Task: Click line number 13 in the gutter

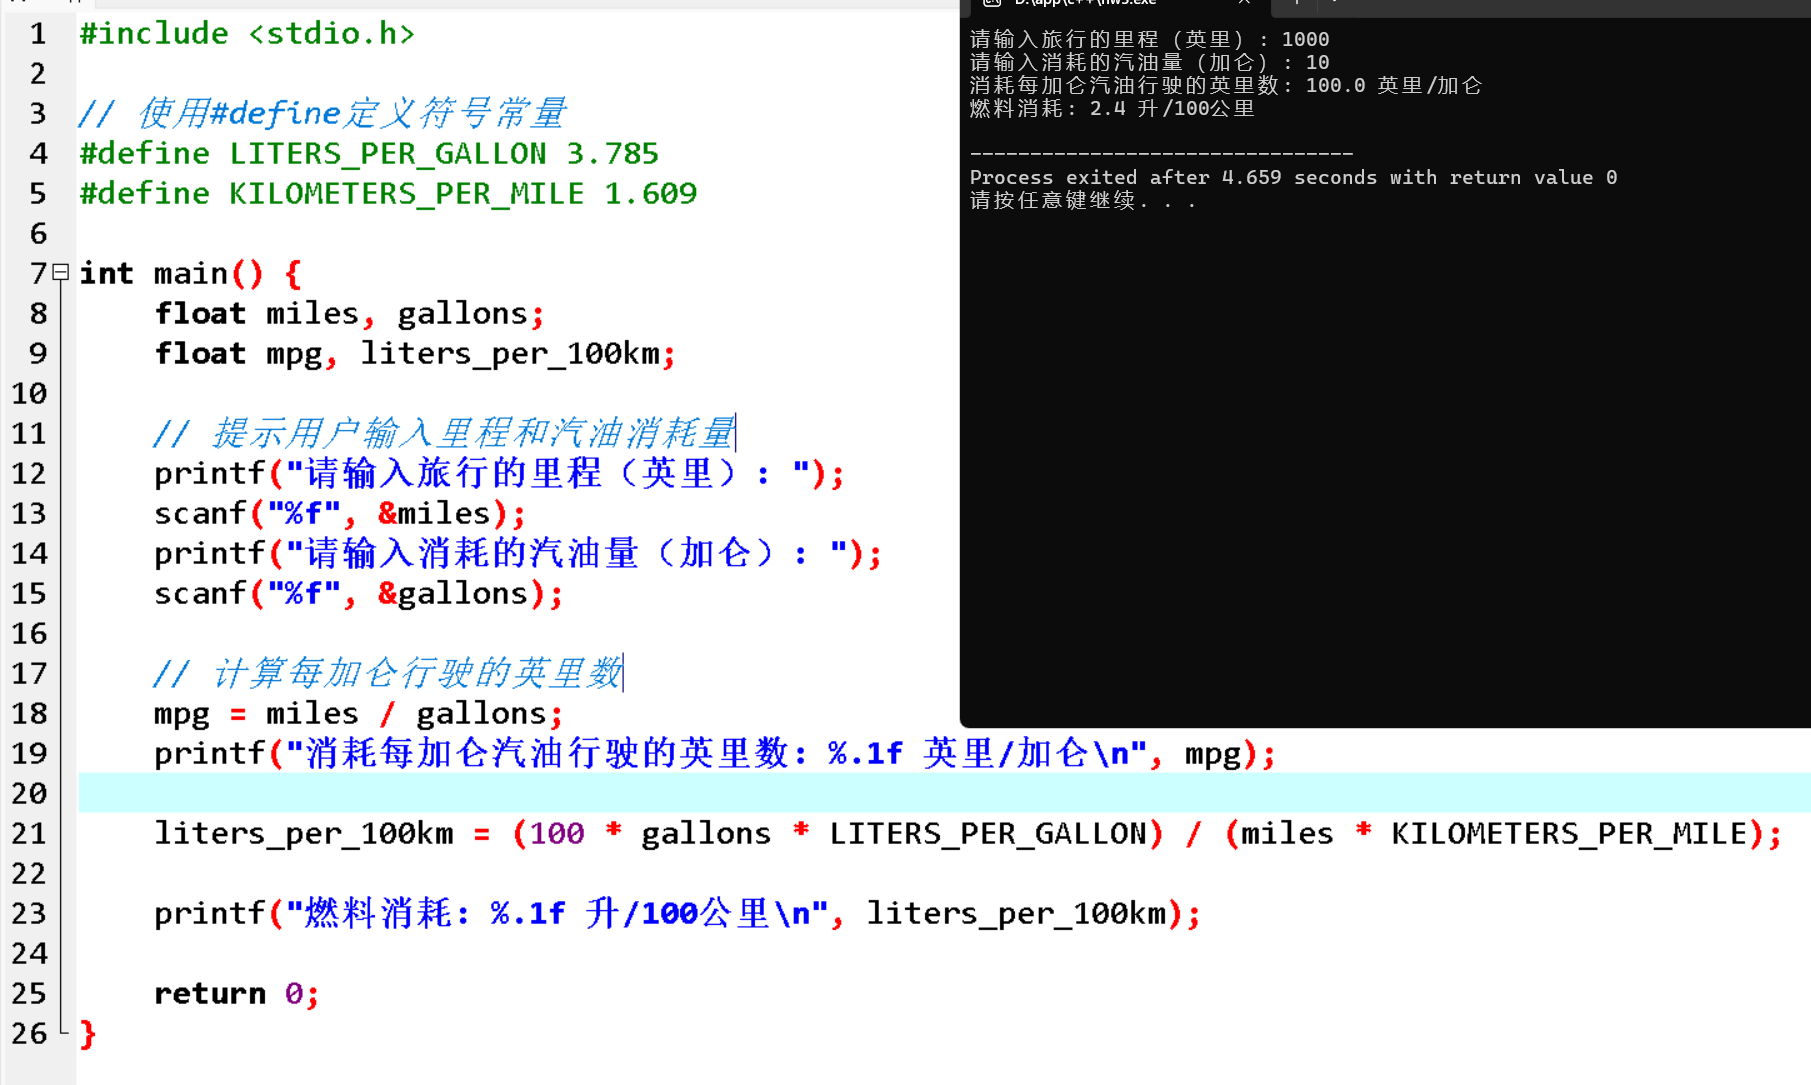Action: 29,514
